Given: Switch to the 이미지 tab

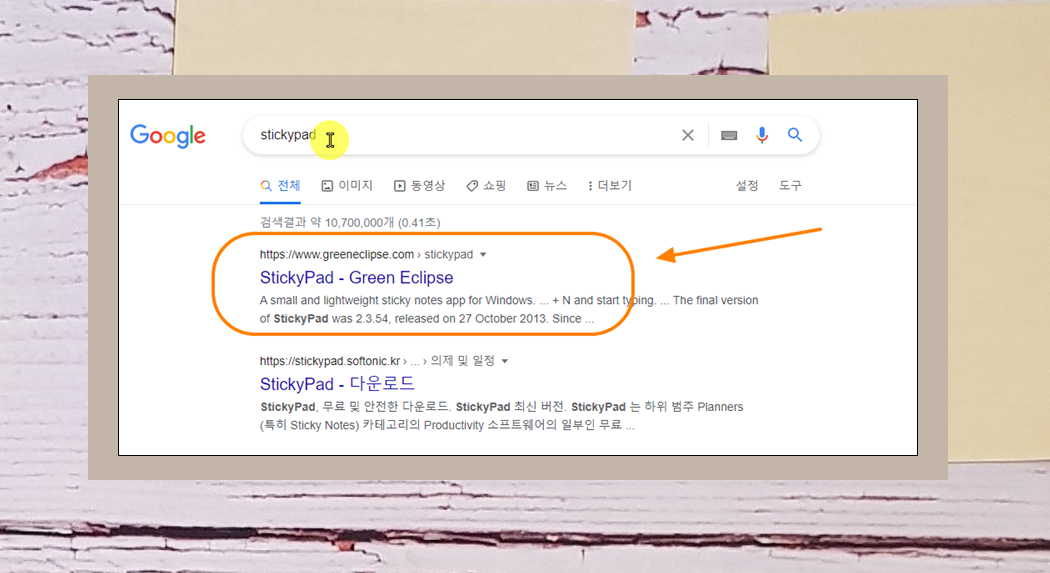Looking at the screenshot, I should point(347,186).
